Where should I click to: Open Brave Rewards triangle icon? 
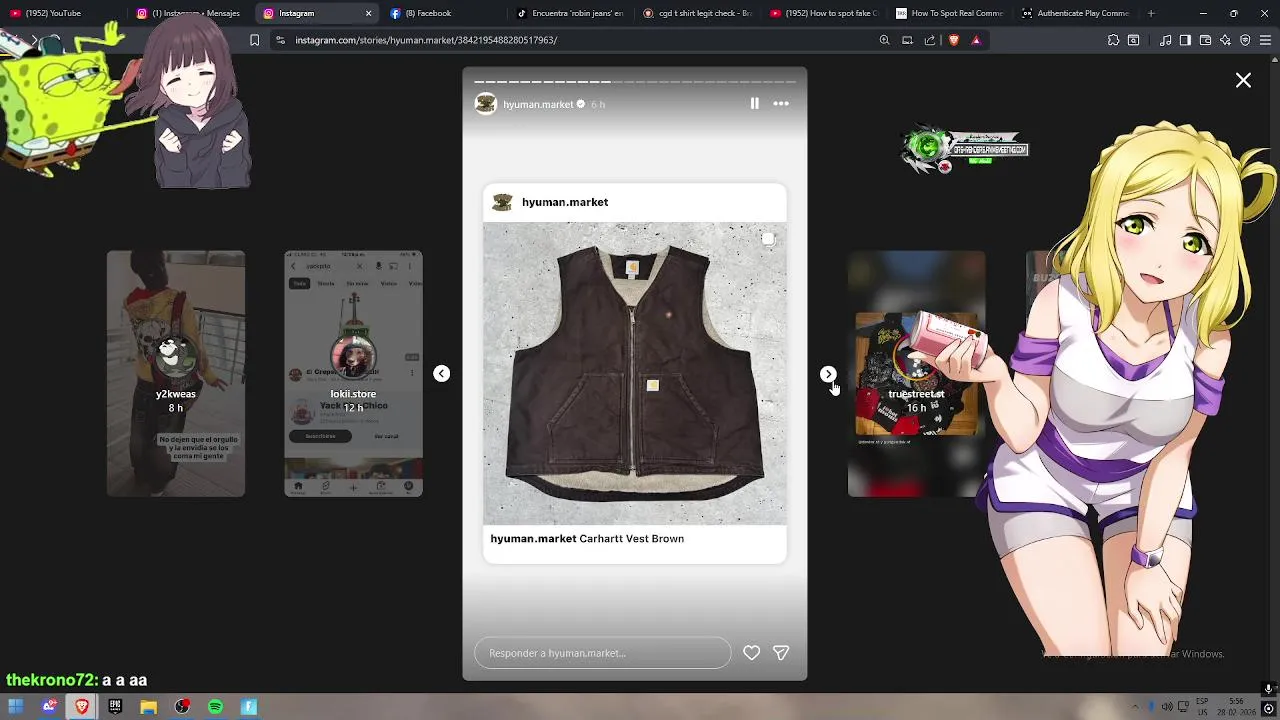click(976, 40)
